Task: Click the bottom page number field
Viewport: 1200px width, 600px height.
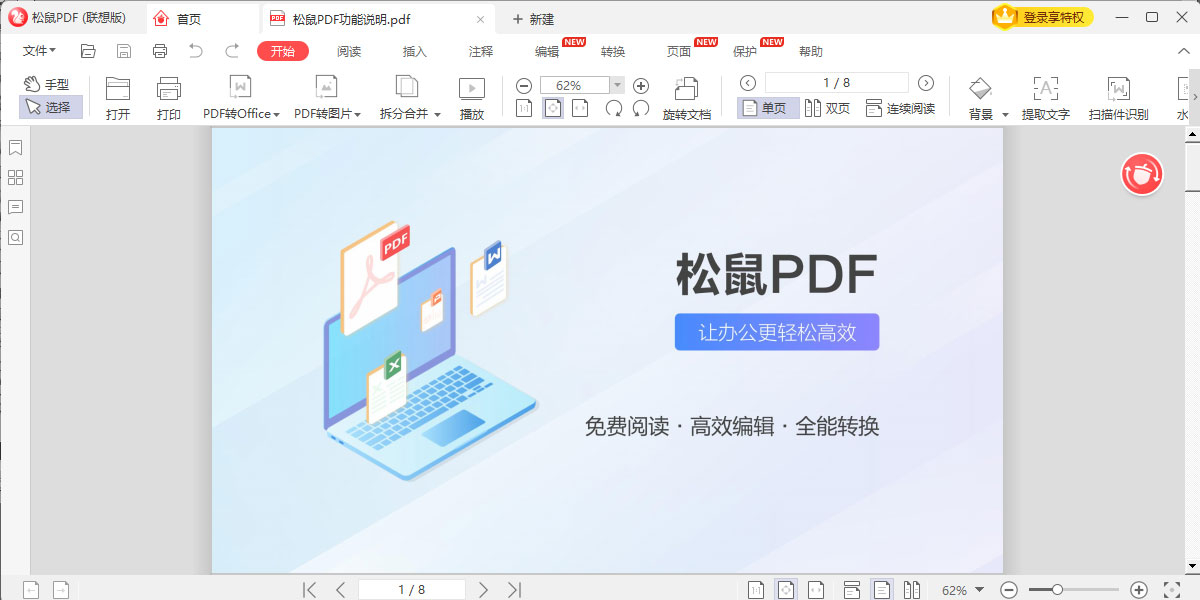Action: [412, 590]
